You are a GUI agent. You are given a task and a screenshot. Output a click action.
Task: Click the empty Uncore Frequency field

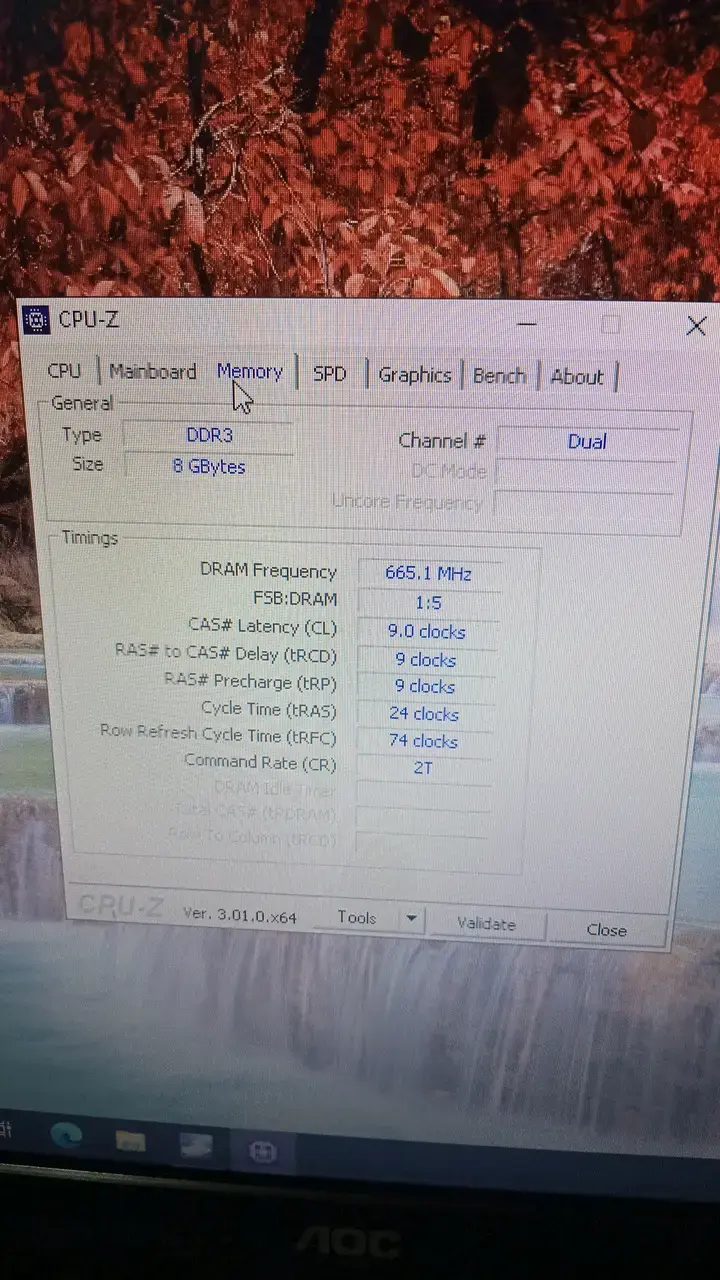point(585,503)
